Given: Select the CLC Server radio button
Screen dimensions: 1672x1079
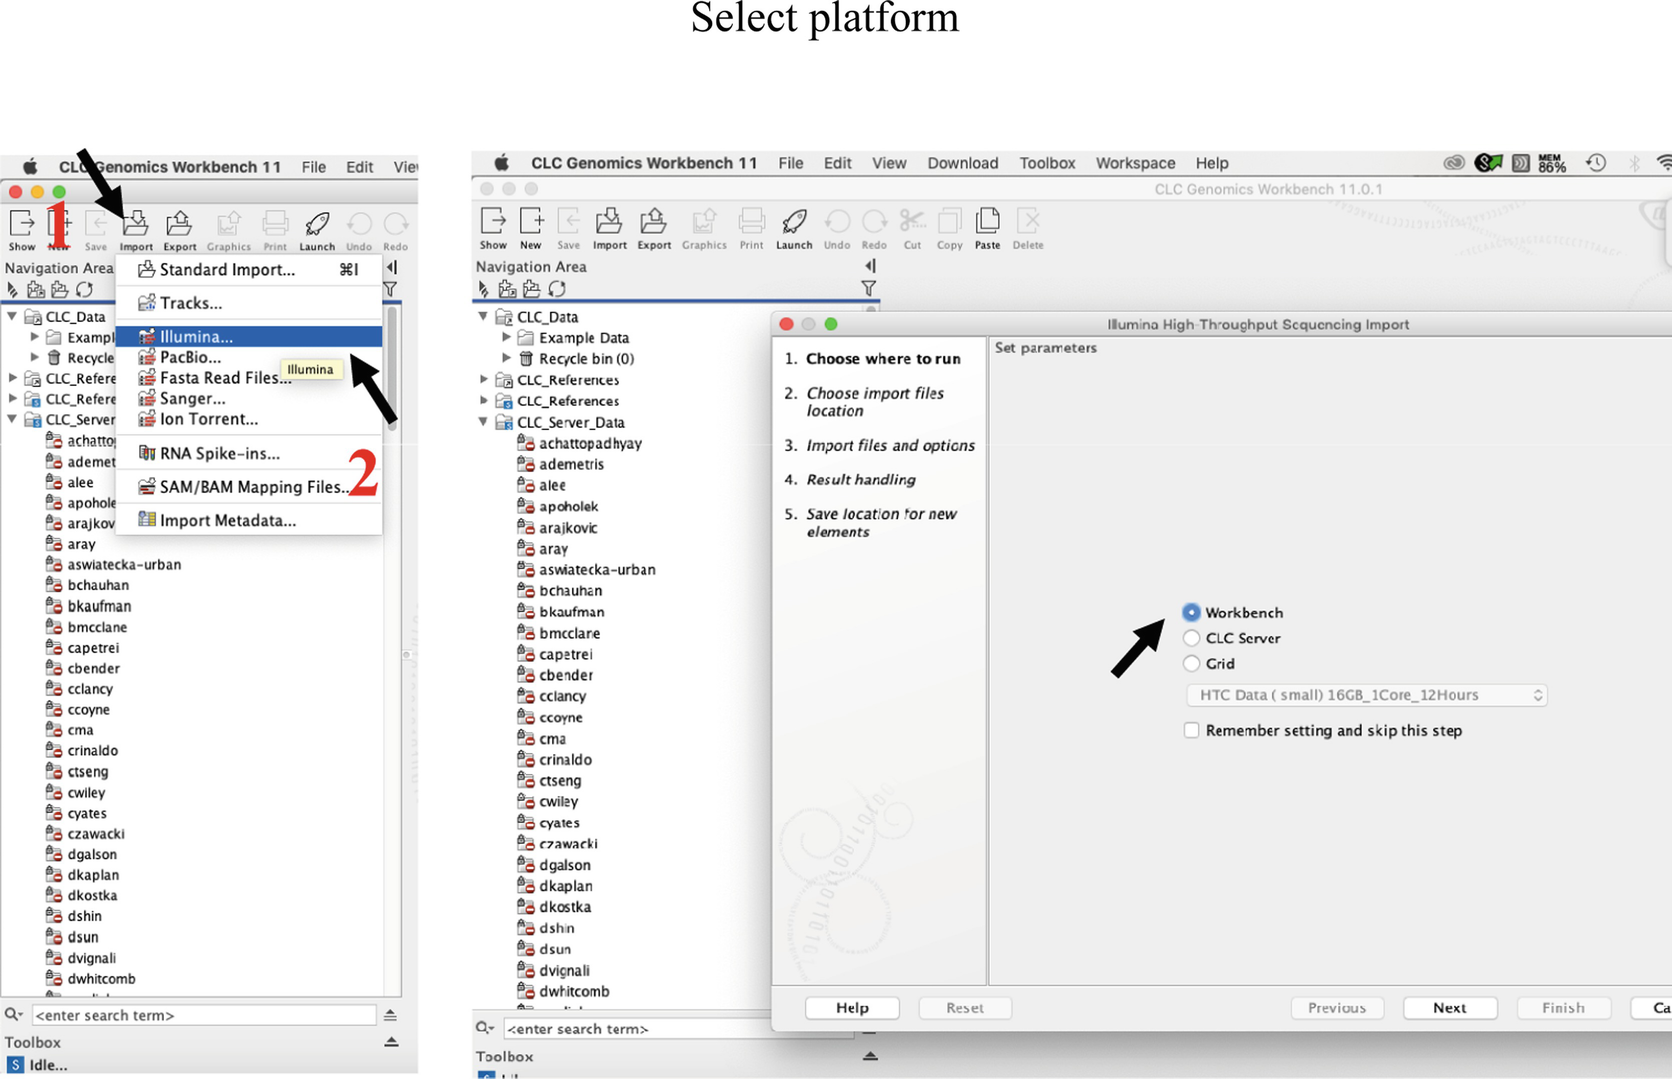Looking at the screenshot, I should point(1191,638).
